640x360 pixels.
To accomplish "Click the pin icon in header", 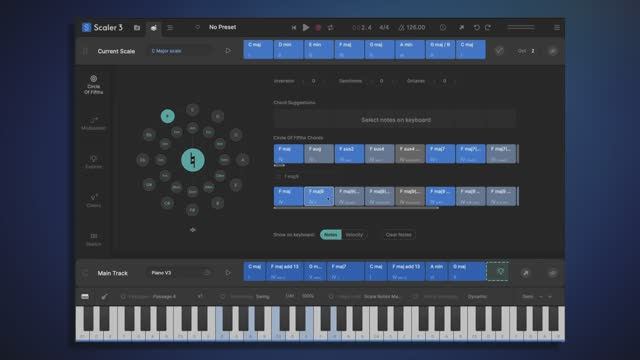I will click(461, 28).
